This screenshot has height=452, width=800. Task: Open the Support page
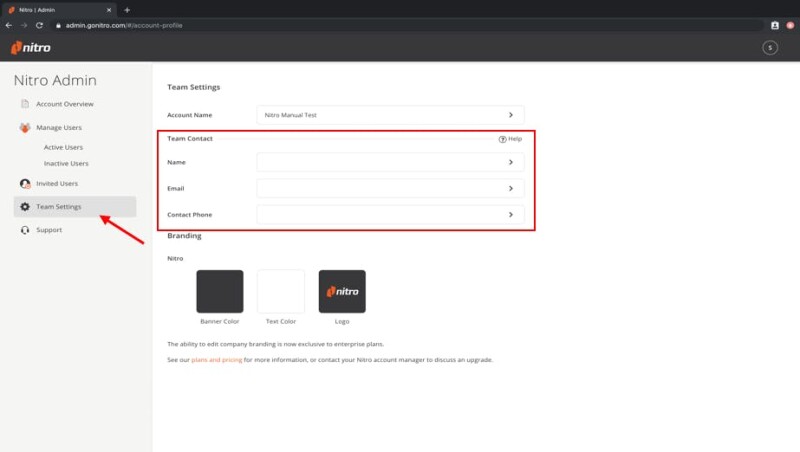[x=49, y=230]
